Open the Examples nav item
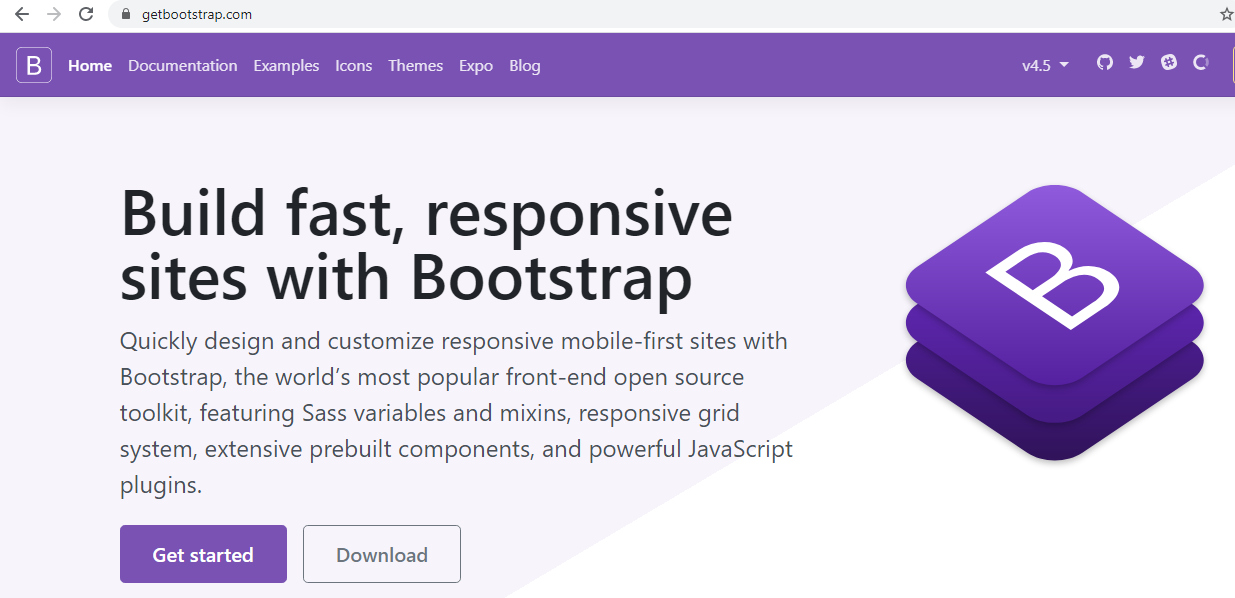Image resolution: width=1235 pixels, height=598 pixels. [286, 65]
